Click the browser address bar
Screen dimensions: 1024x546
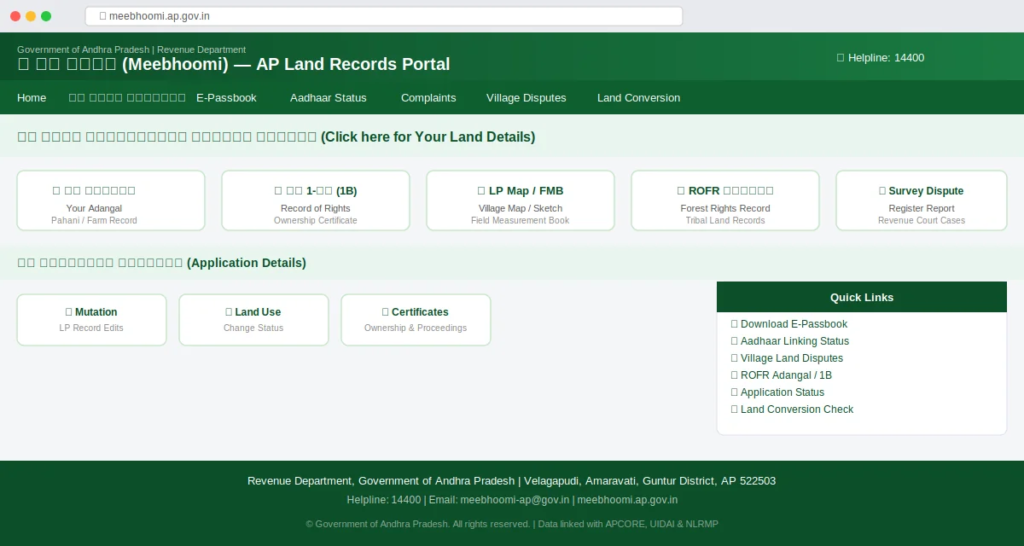point(384,16)
